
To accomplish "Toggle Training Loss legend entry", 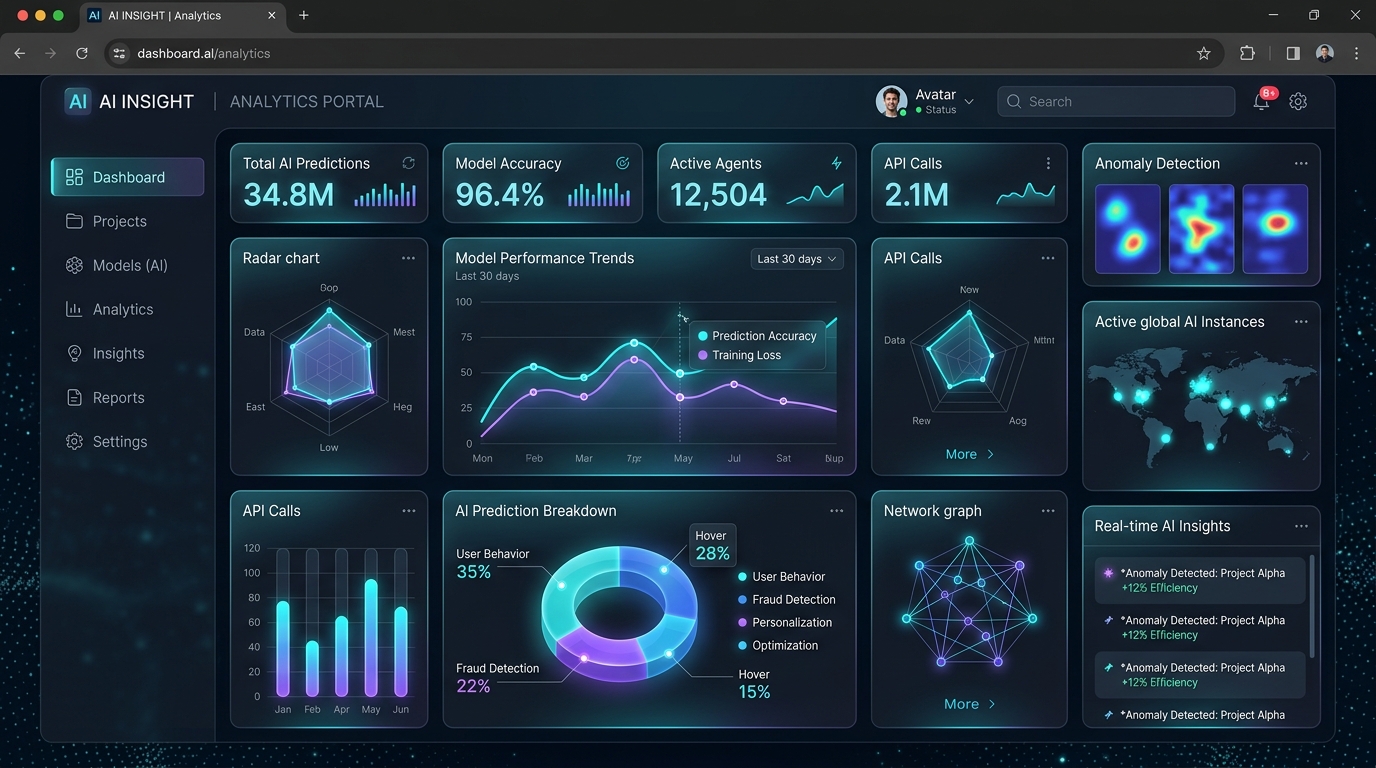I will (x=739, y=355).
